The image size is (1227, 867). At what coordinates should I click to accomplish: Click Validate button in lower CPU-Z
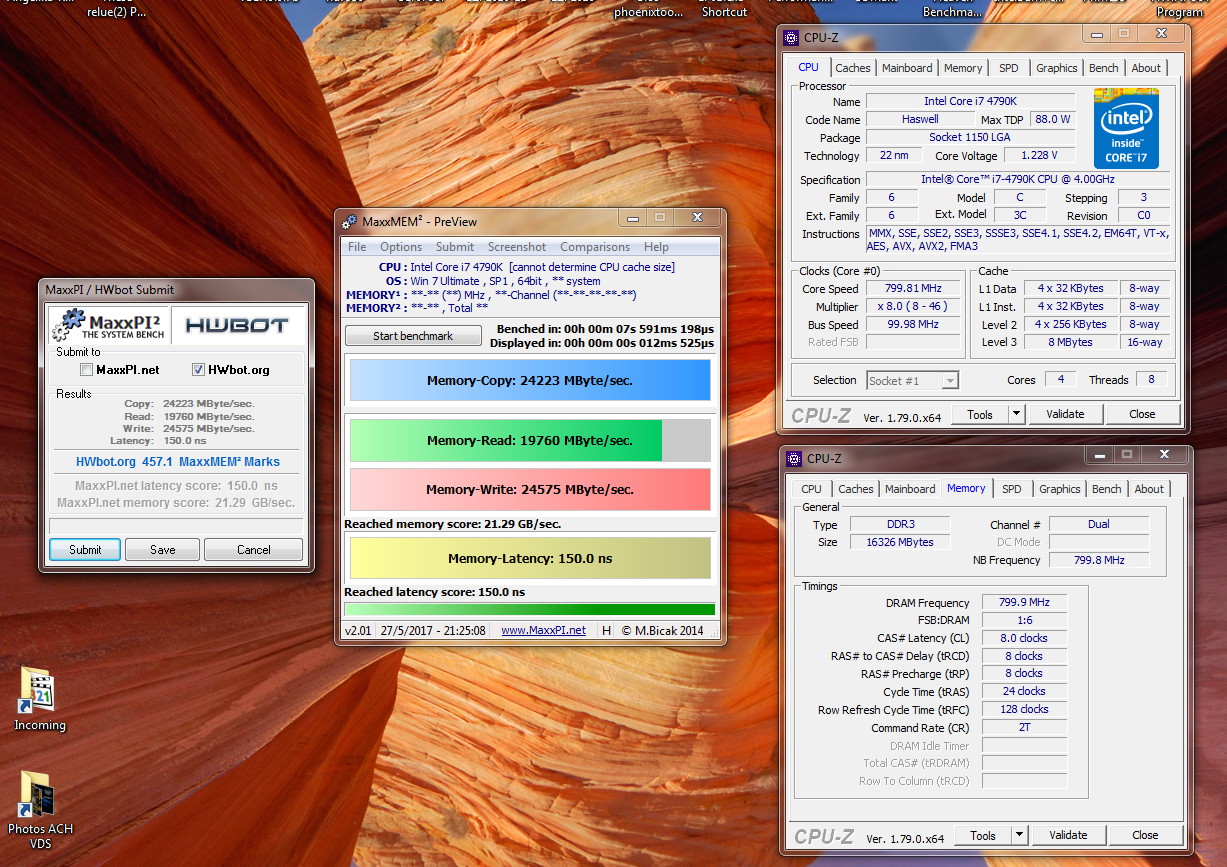tap(1068, 835)
